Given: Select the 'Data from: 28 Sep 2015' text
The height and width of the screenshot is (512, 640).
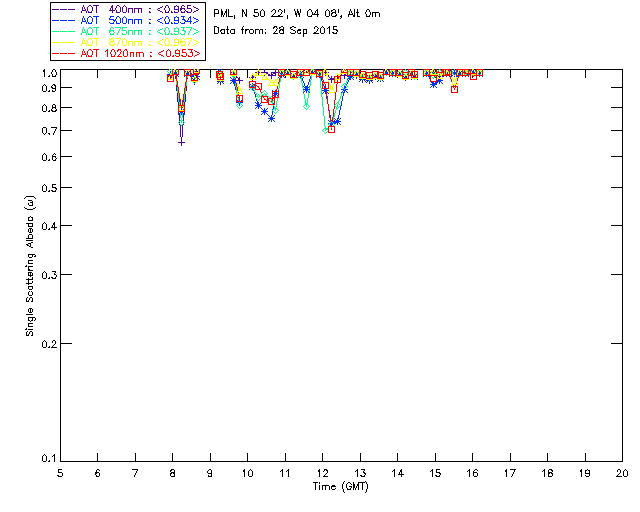Looking at the screenshot, I should pos(276,31).
